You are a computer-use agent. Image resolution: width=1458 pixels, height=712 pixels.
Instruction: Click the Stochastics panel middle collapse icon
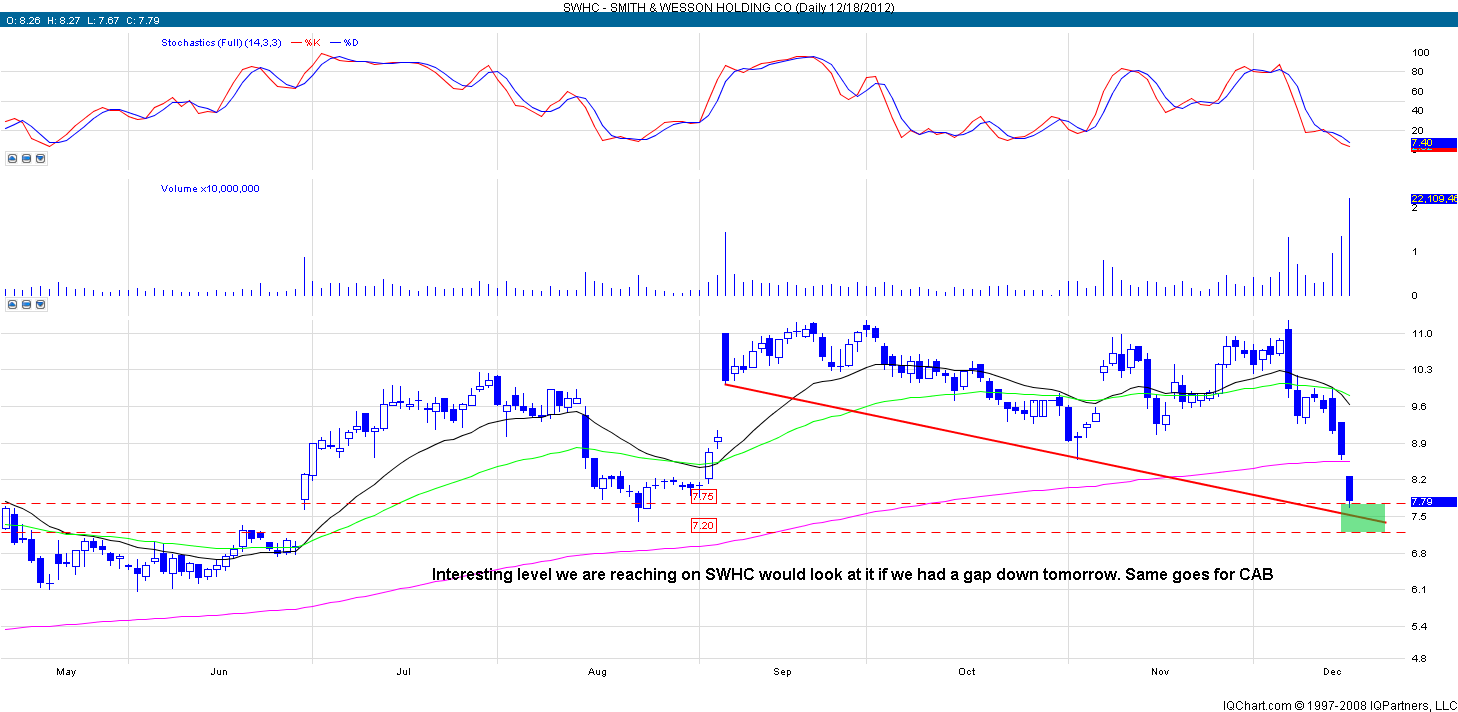26,158
